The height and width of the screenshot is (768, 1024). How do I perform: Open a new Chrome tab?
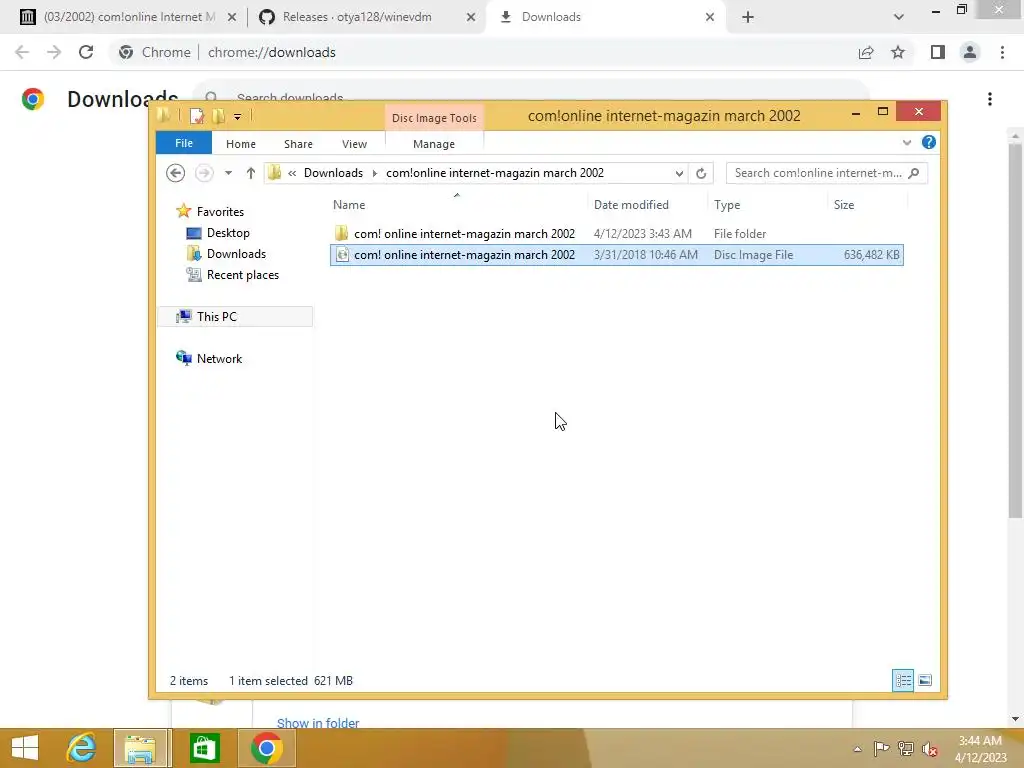click(x=748, y=18)
